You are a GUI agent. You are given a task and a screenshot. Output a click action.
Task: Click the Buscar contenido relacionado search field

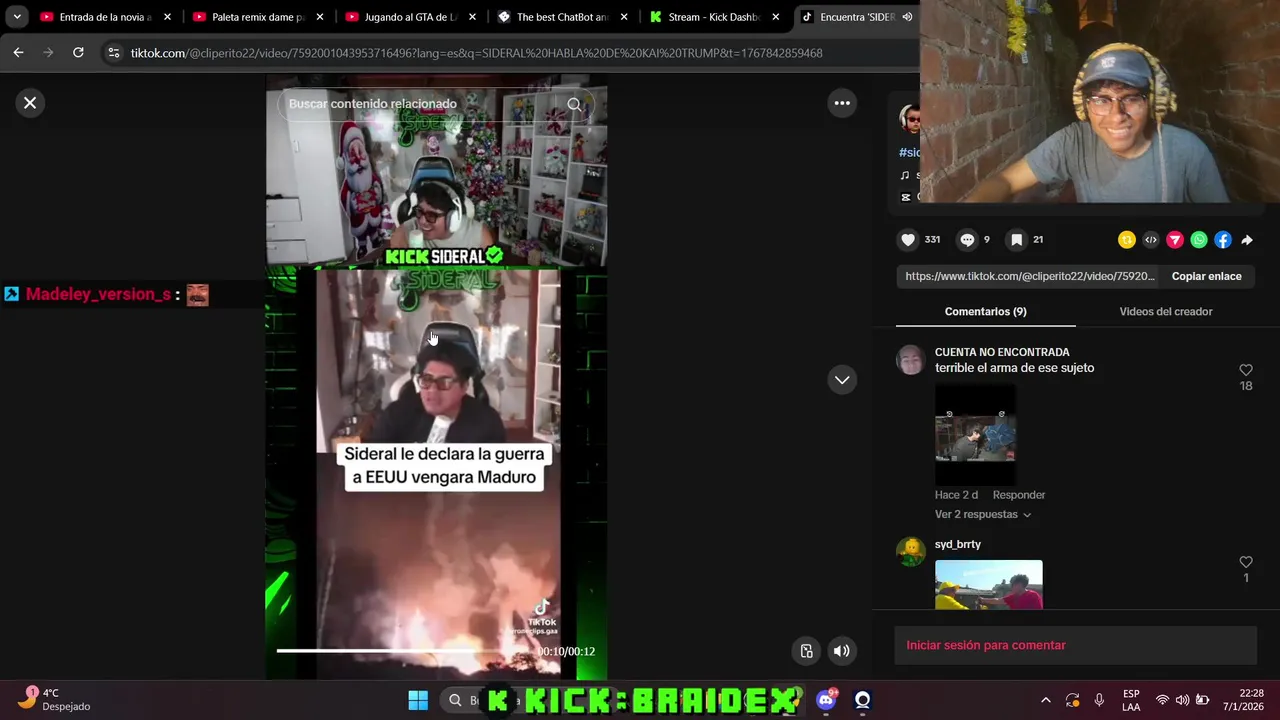[x=425, y=104]
